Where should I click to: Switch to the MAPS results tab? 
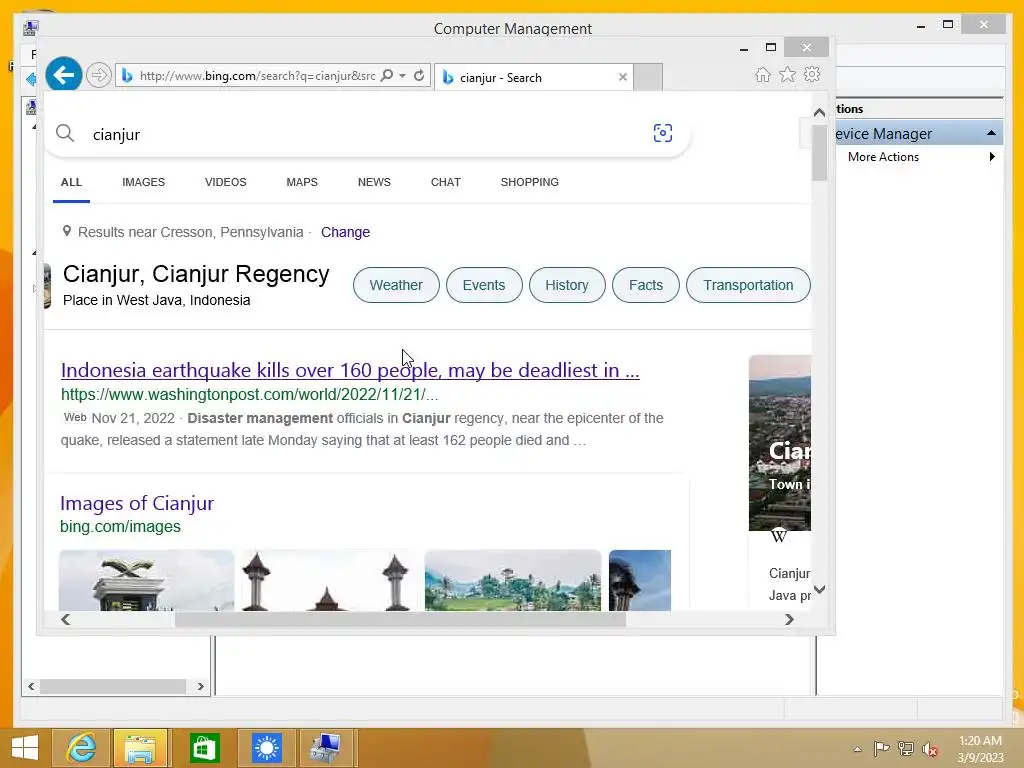(302, 182)
